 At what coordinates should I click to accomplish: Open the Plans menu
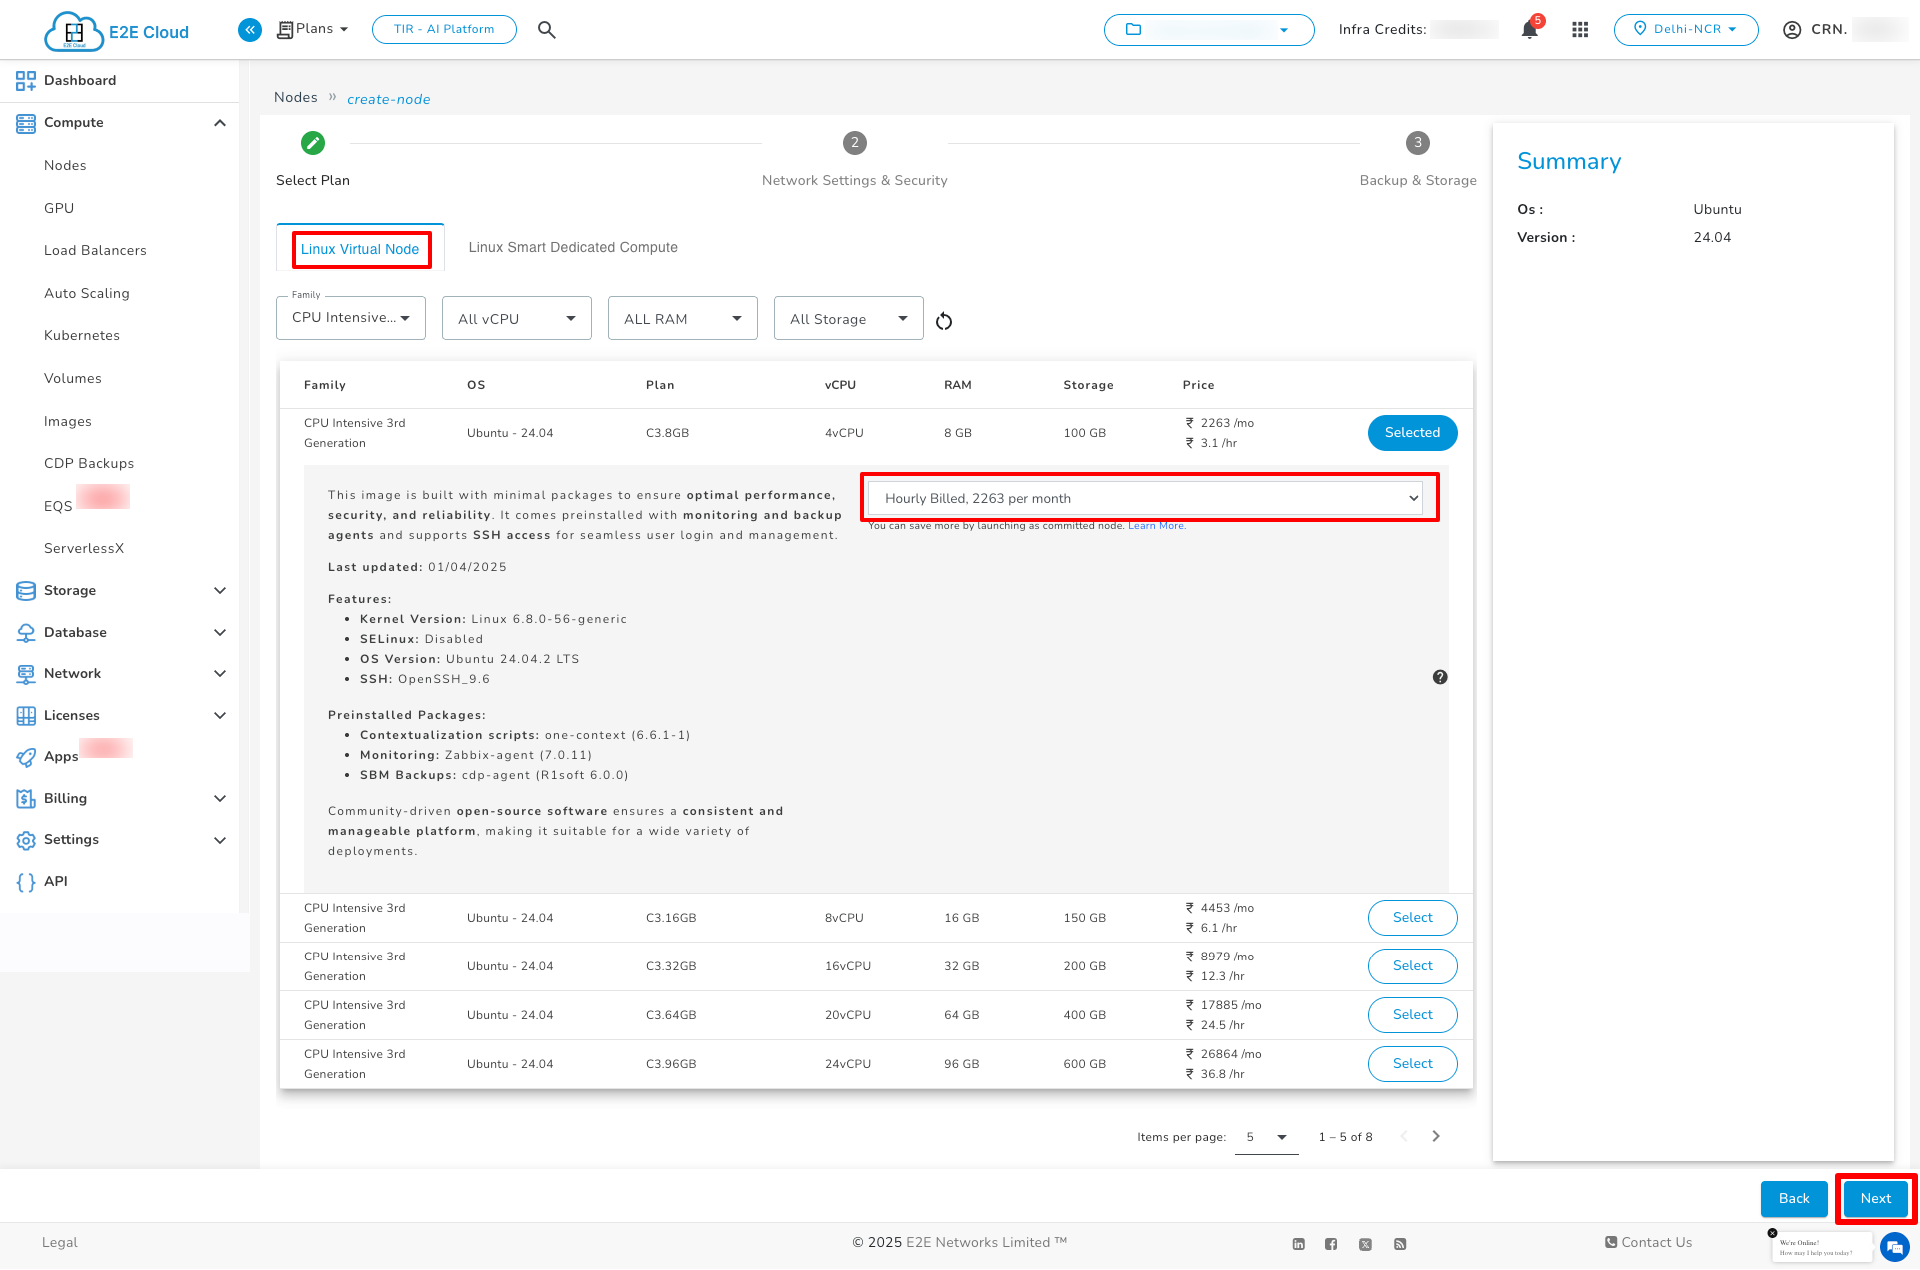coord(312,29)
